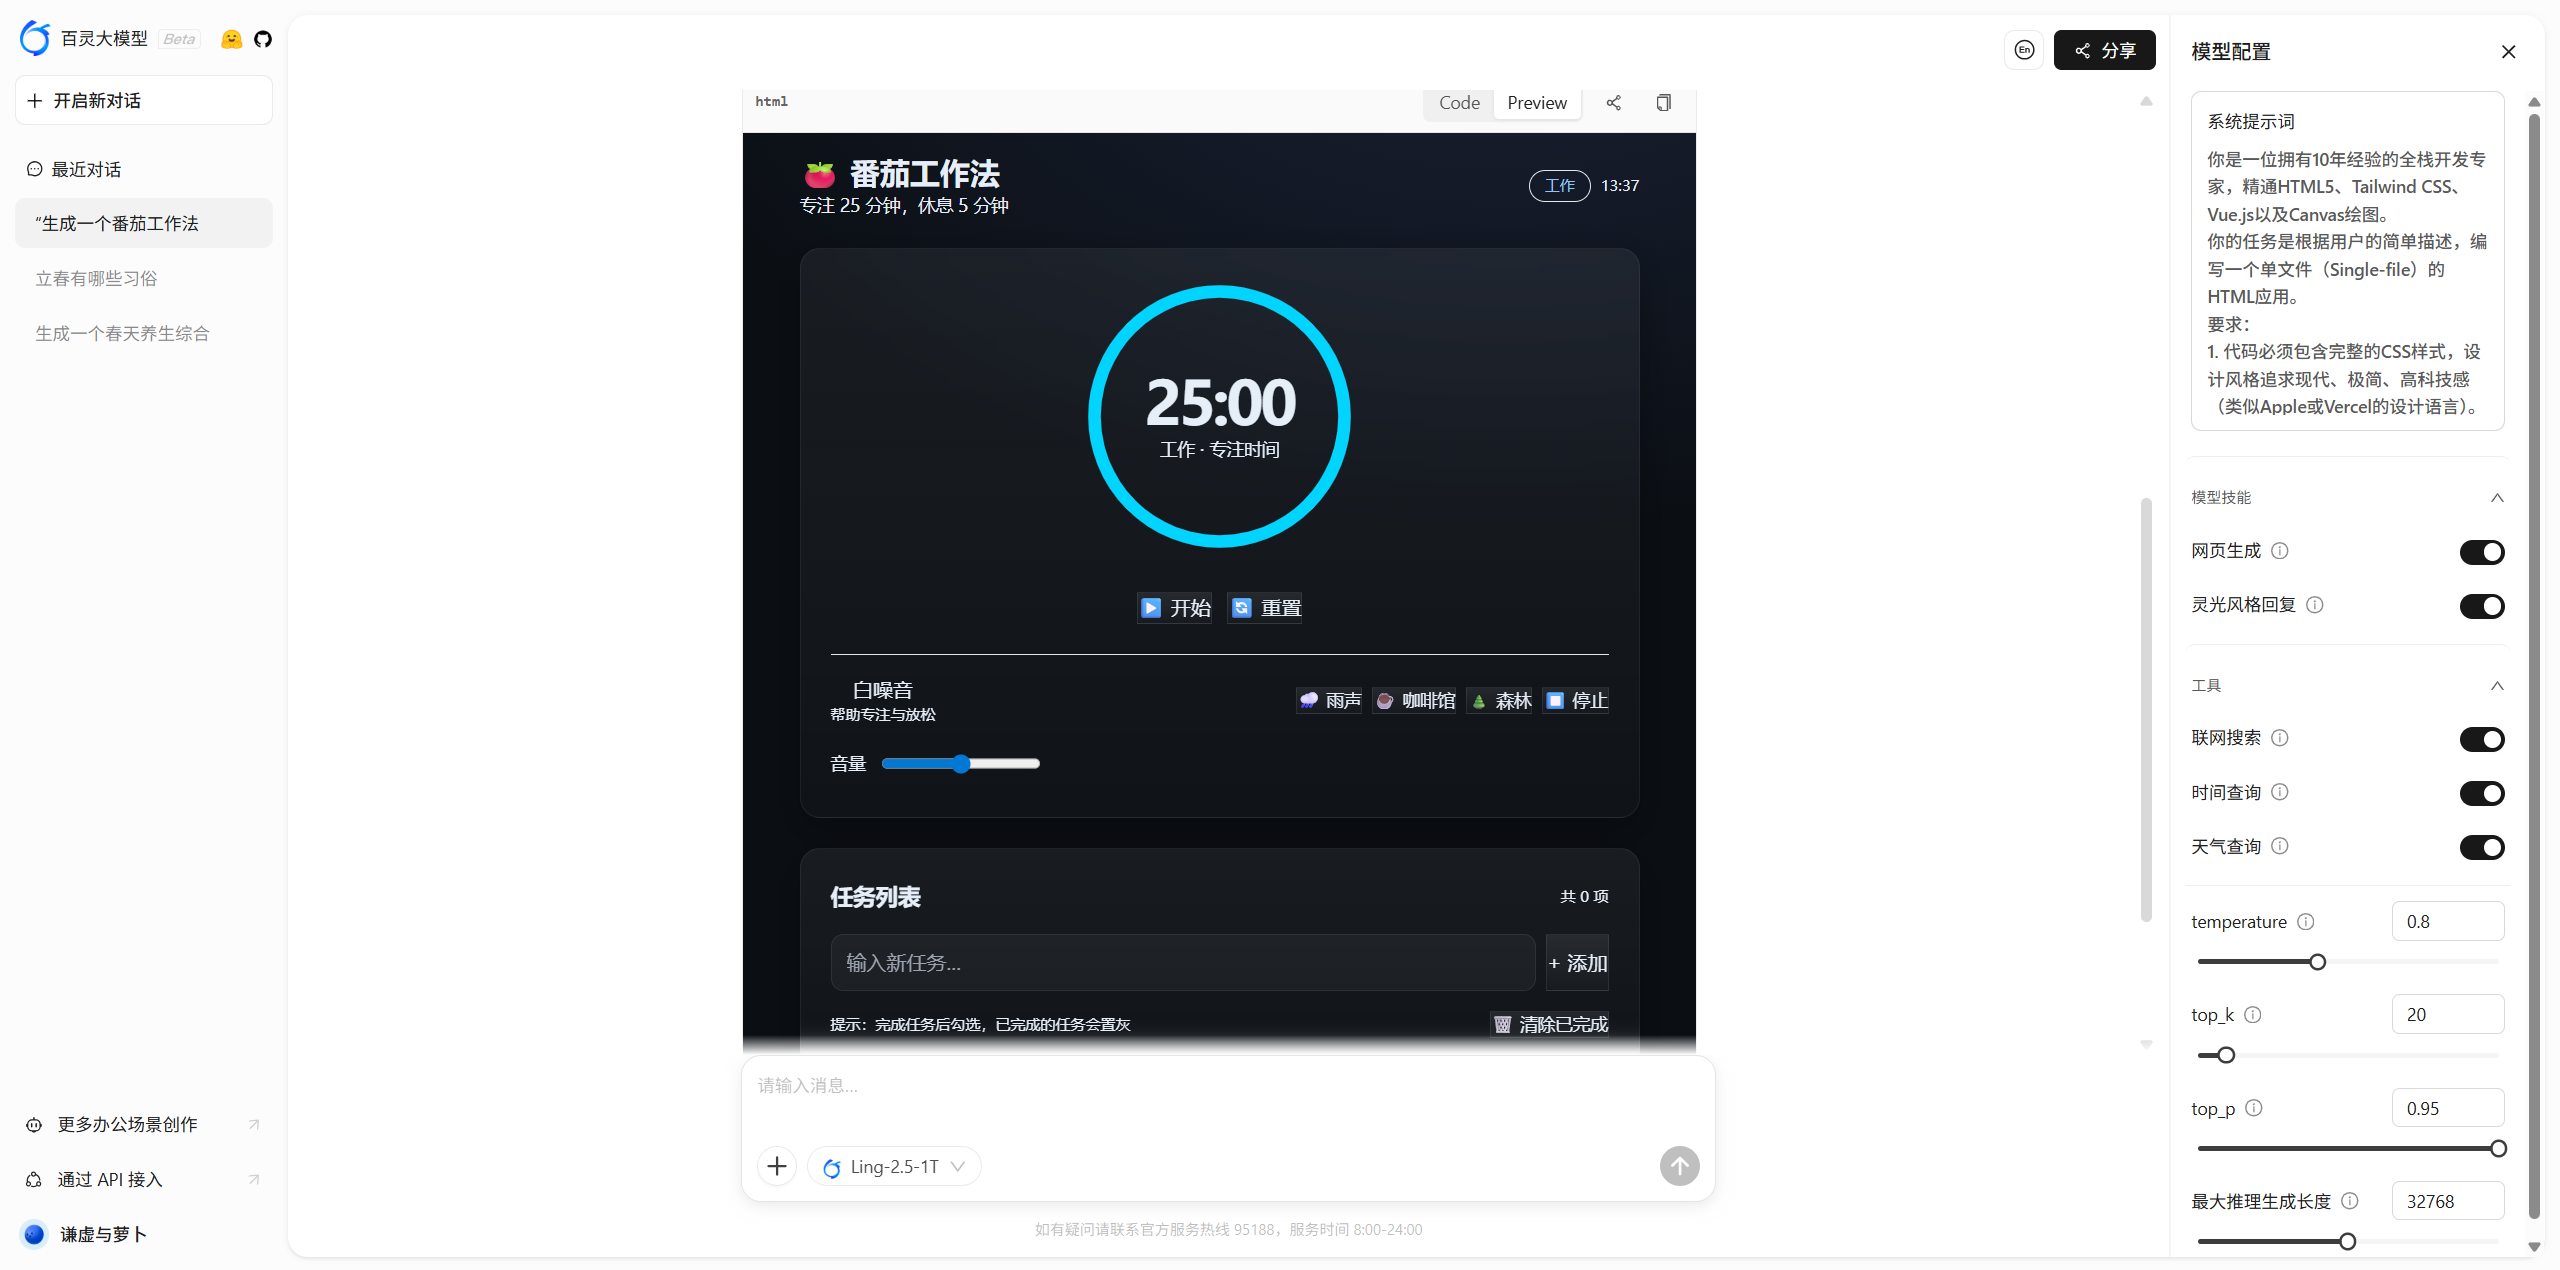Click the share icon in the code toolbar
Screen dimensions: 2560x1270
(1613, 103)
